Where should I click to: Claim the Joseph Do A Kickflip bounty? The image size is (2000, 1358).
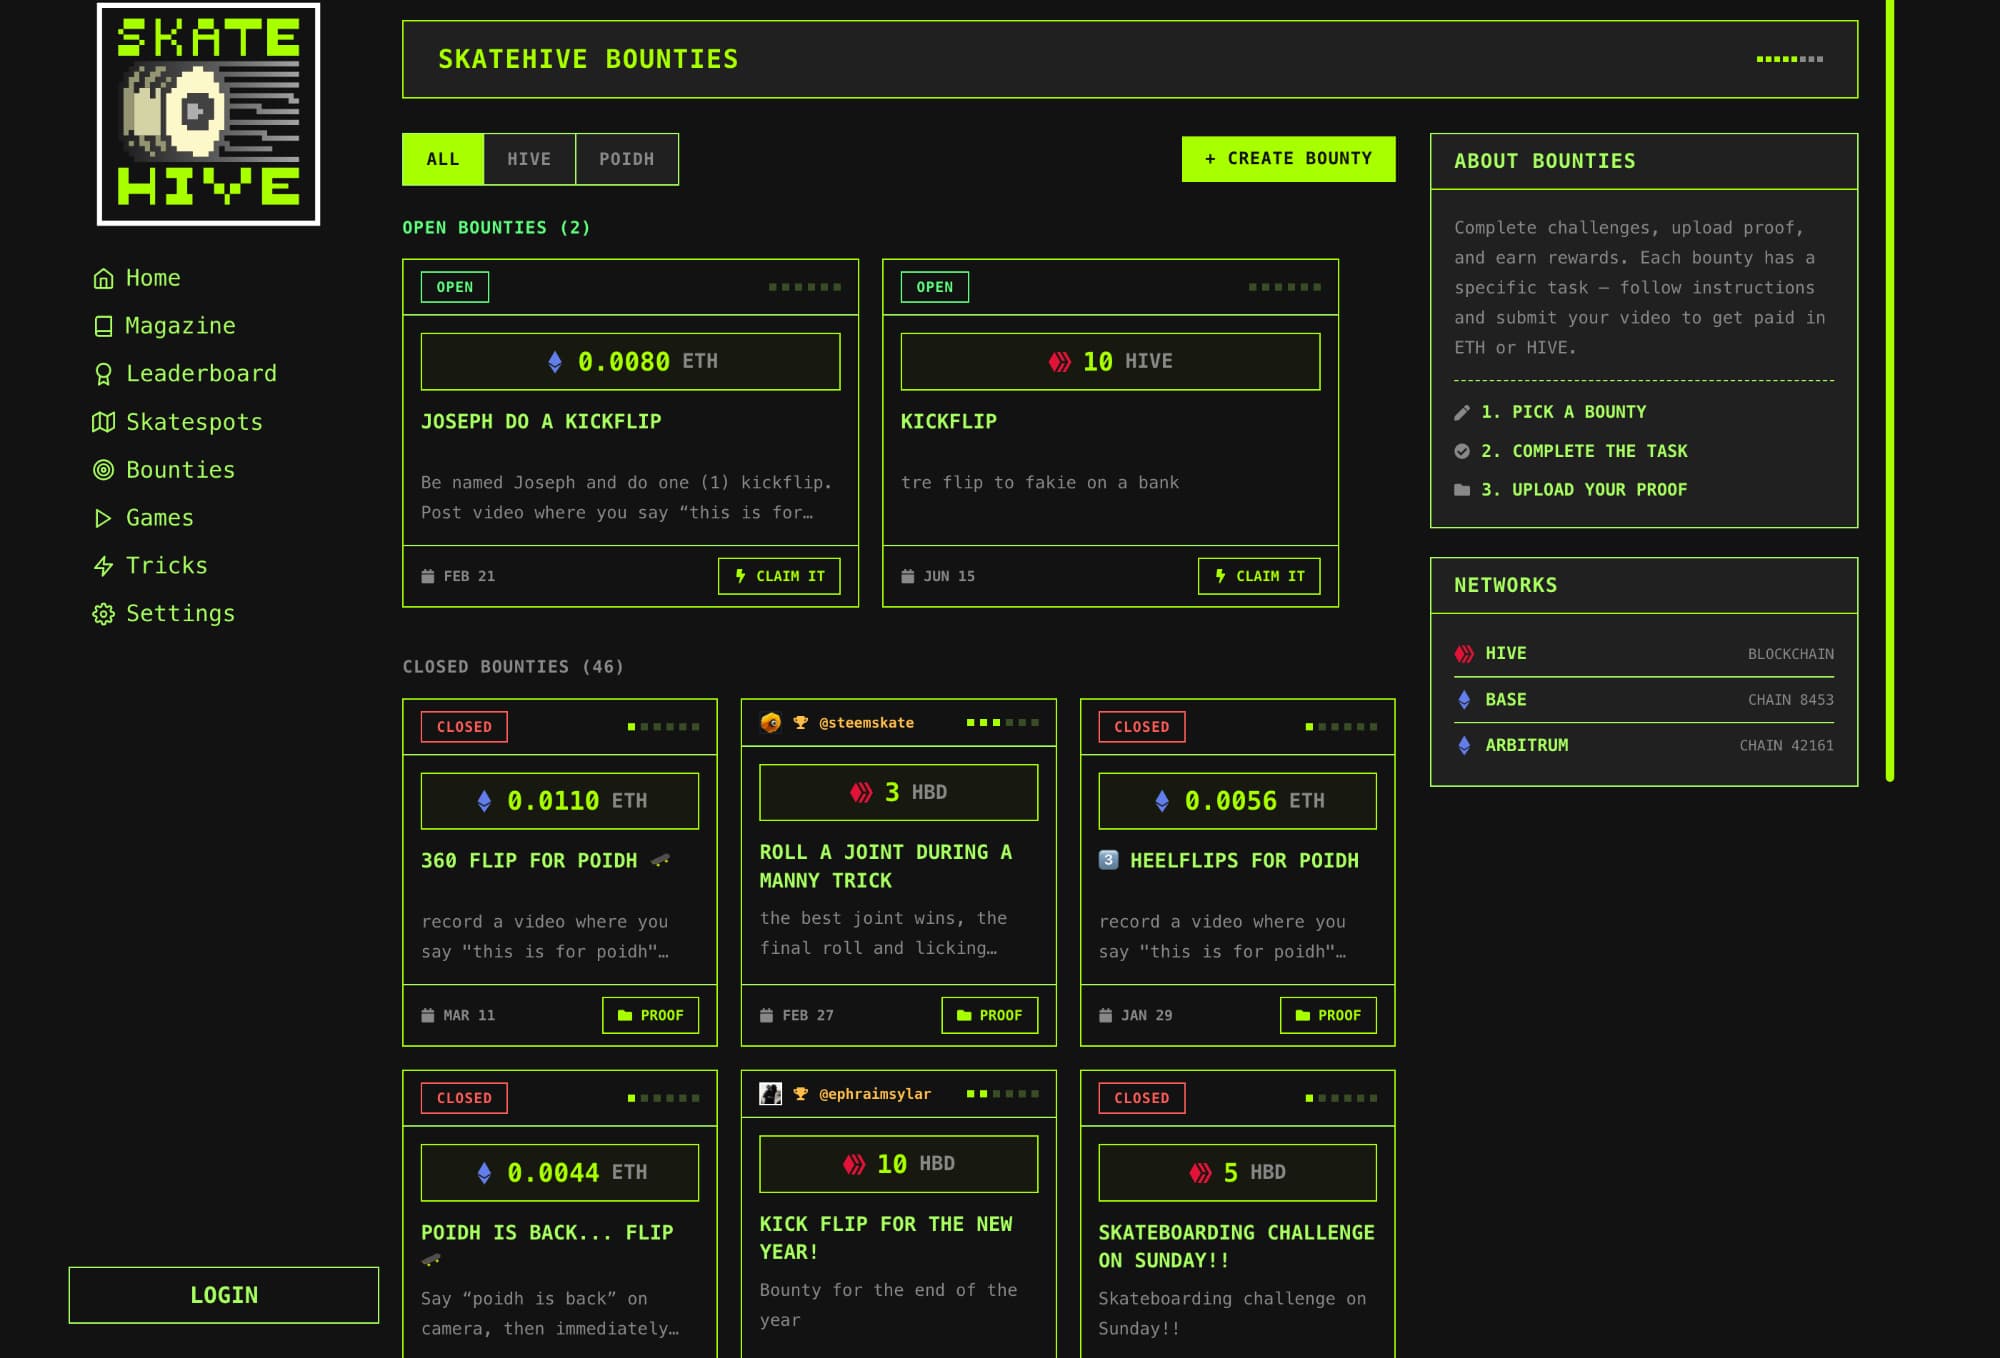tap(779, 576)
